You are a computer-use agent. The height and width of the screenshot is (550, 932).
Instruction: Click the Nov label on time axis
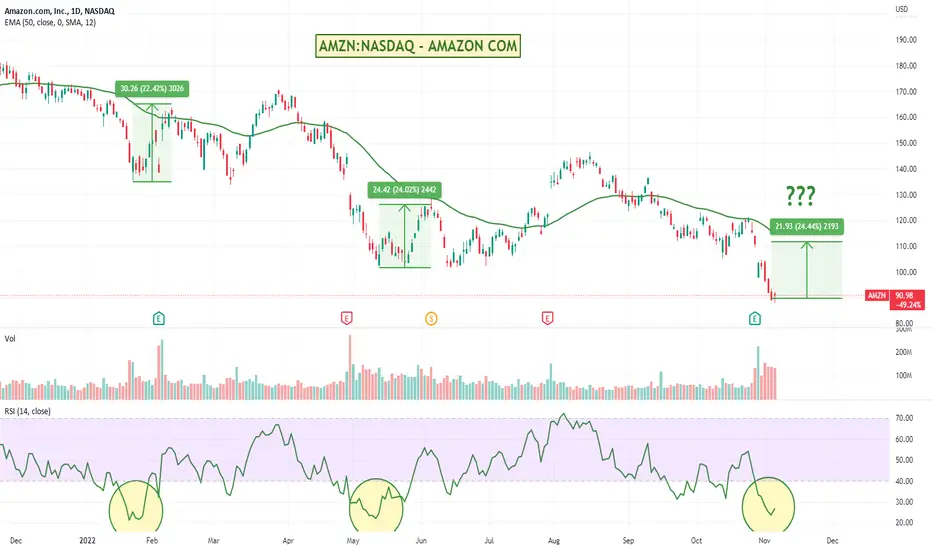(x=764, y=541)
